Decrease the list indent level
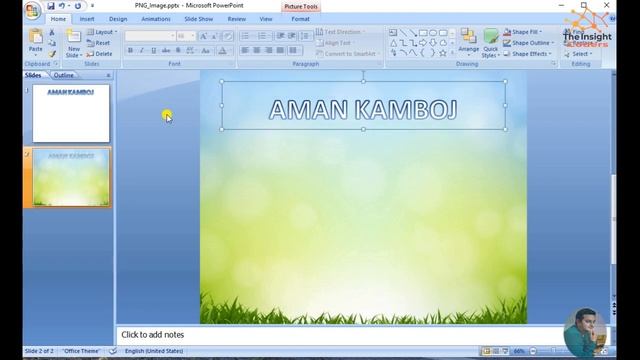 [280, 36]
